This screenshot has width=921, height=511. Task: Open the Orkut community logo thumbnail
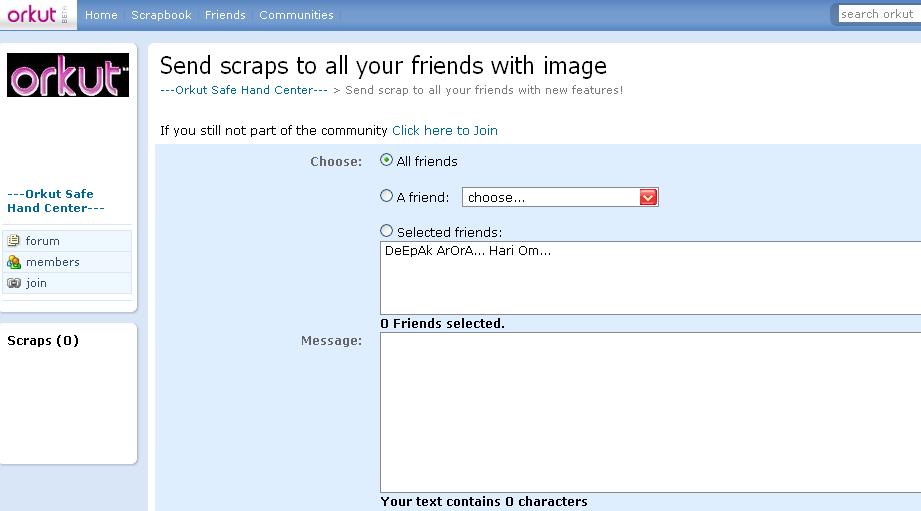[x=68, y=75]
